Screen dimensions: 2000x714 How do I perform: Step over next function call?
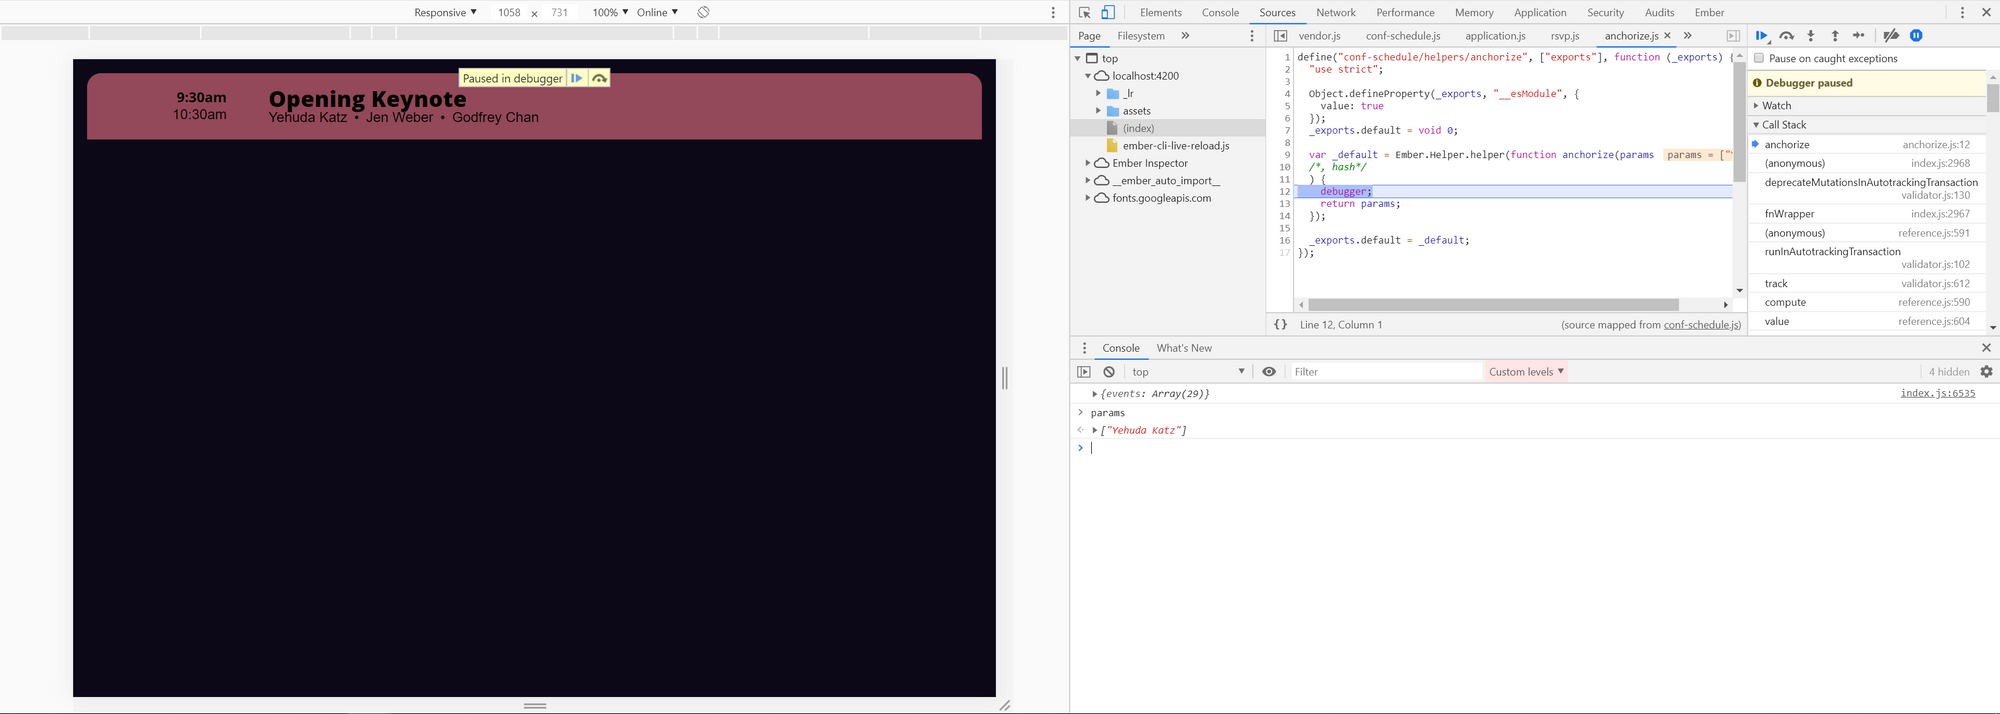pos(1787,36)
